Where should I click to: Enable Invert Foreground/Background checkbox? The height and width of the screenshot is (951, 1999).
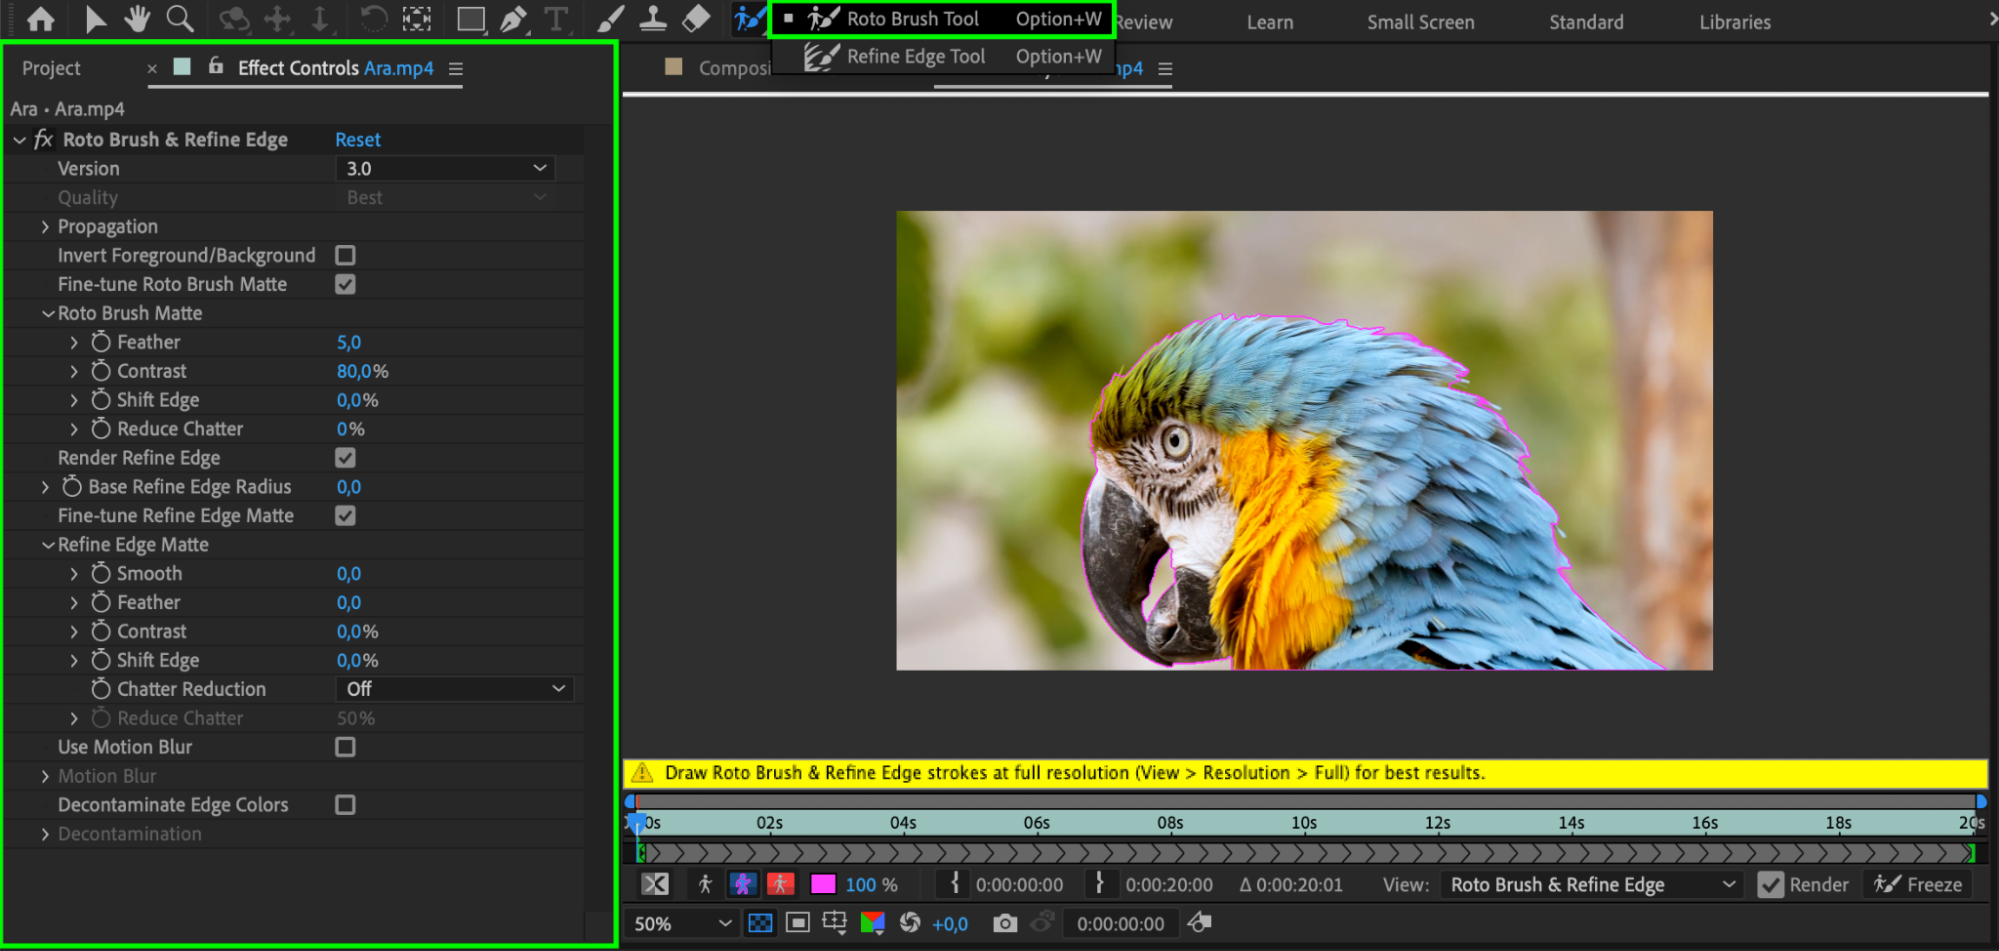click(345, 256)
